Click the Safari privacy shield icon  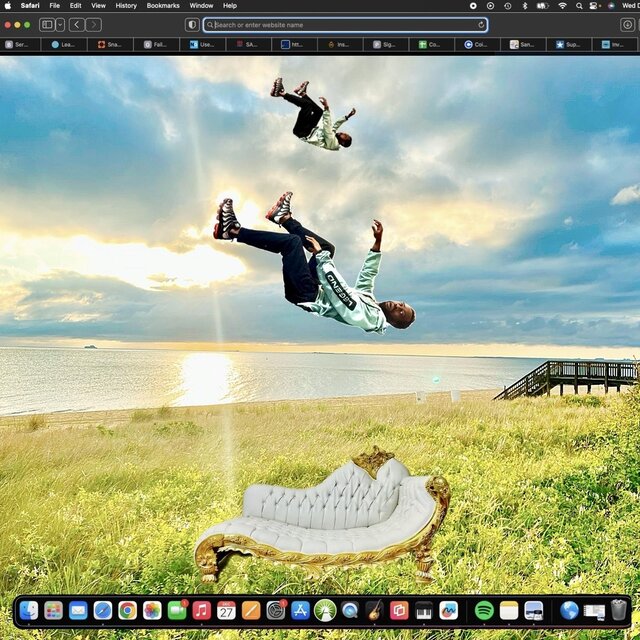coord(192,25)
